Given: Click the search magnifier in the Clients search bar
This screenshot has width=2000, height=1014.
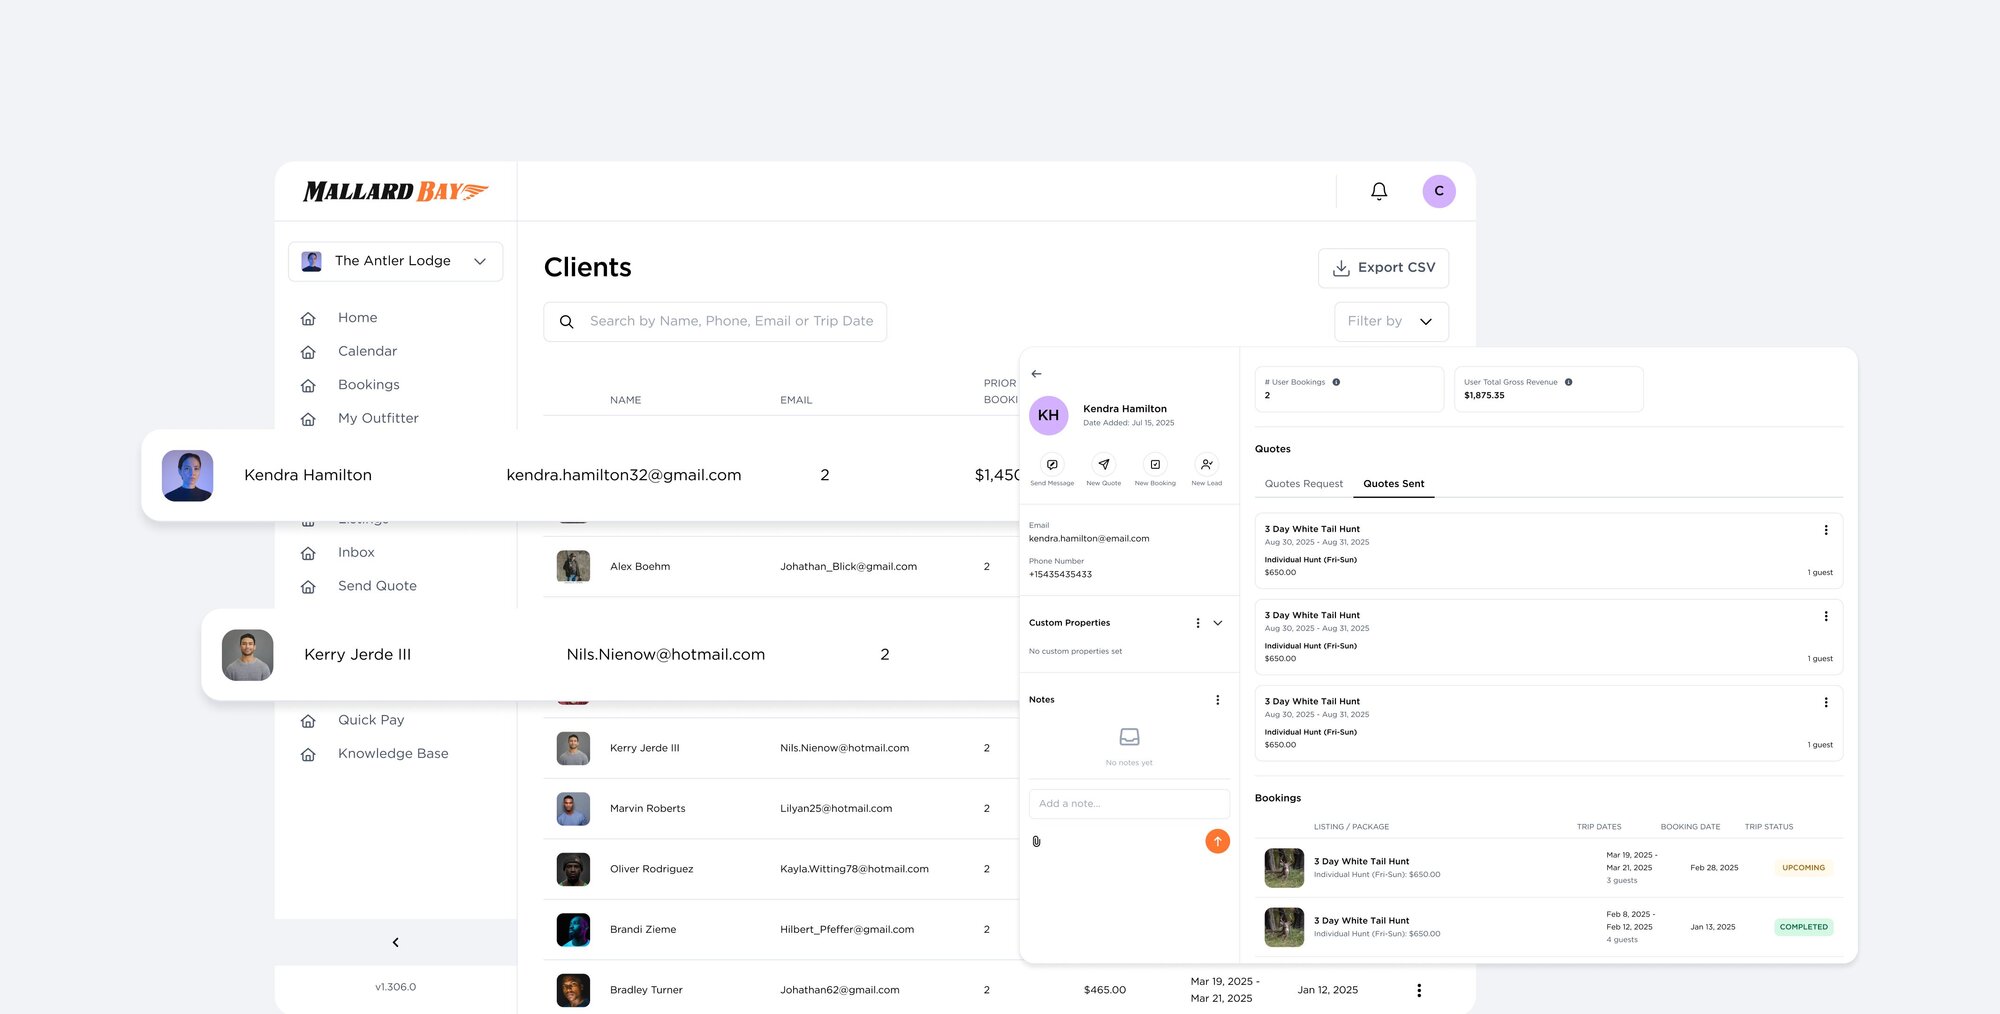Looking at the screenshot, I should point(567,321).
